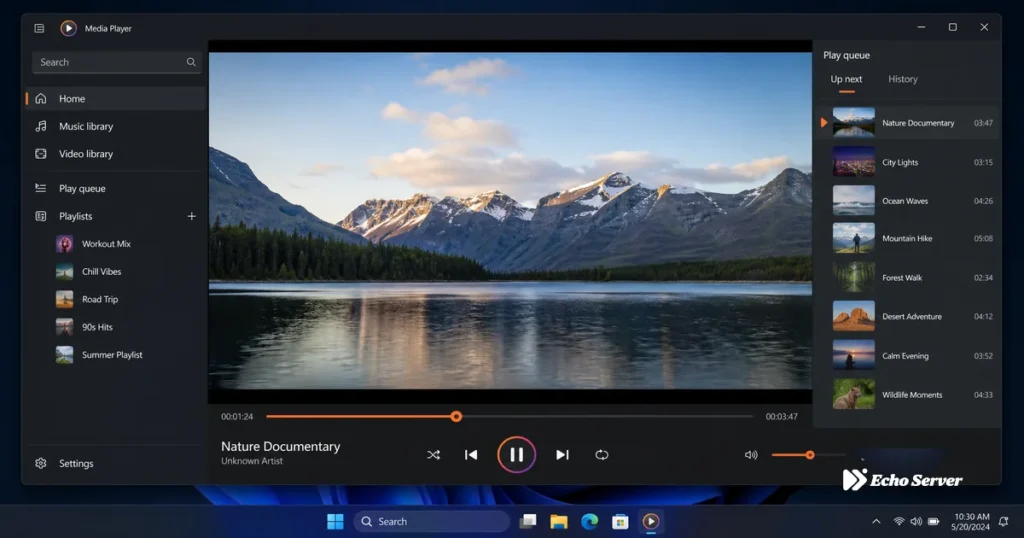Play Calm Evening from the queue

(908, 356)
